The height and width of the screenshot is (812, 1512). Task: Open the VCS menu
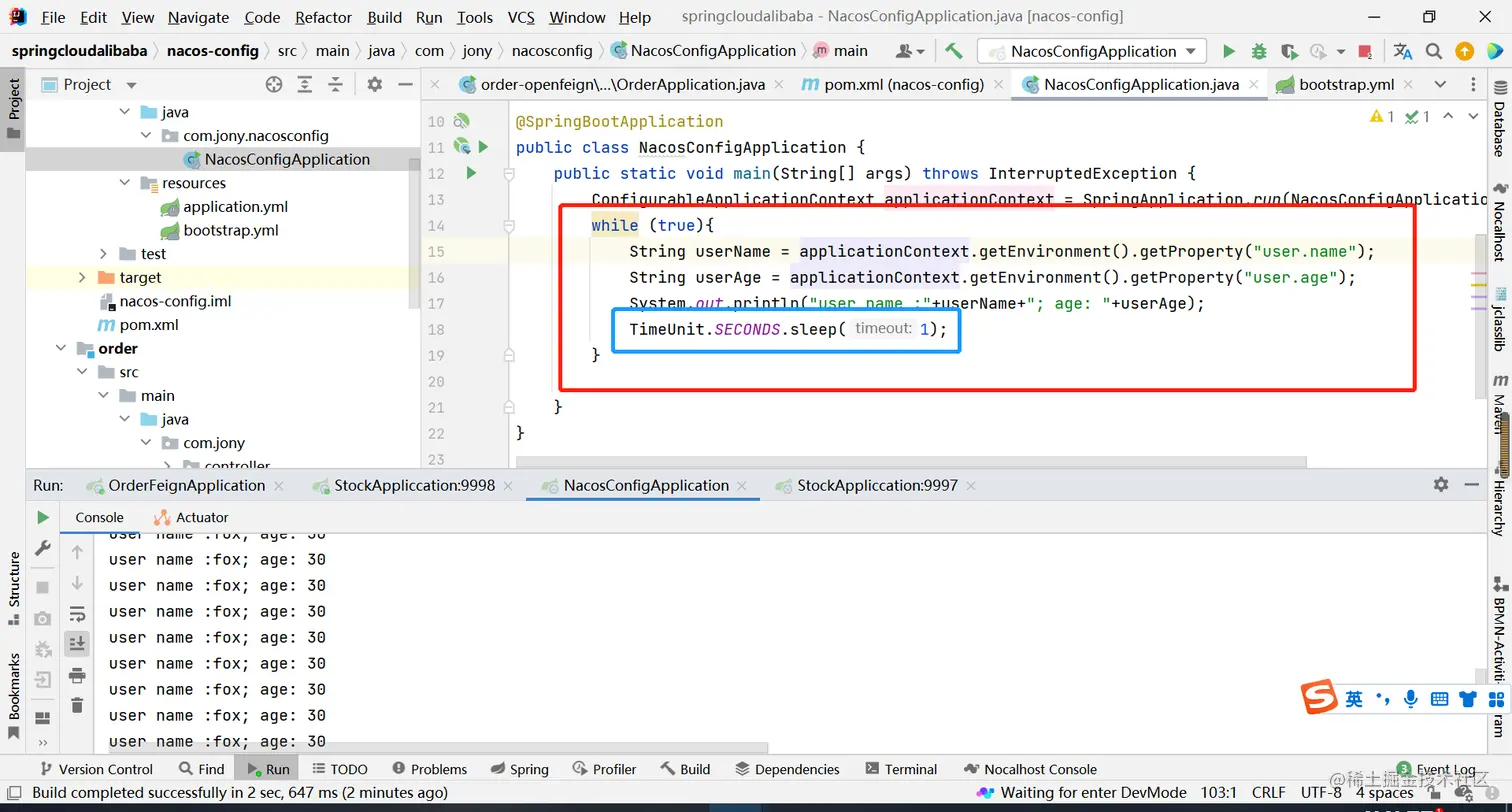point(521,17)
